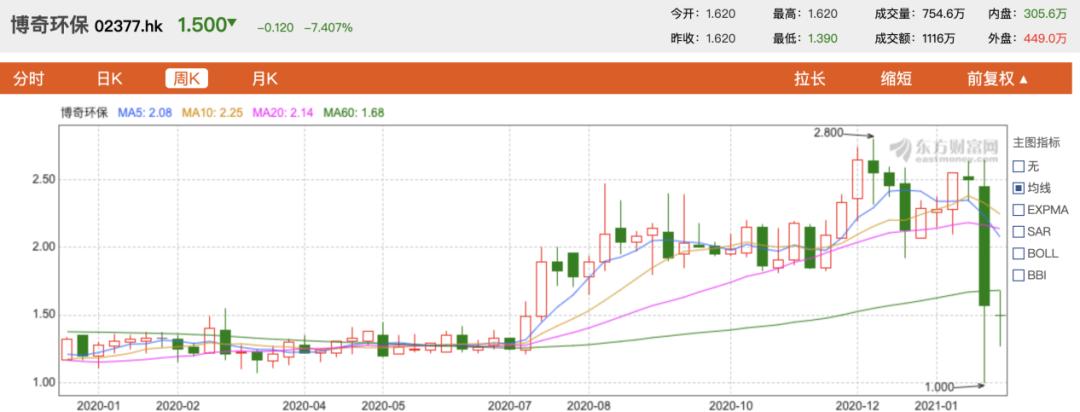Image resolution: width=1080 pixels, height=412 pixels.
Task: Switch to the 日K chart tab
Action: 110,79
